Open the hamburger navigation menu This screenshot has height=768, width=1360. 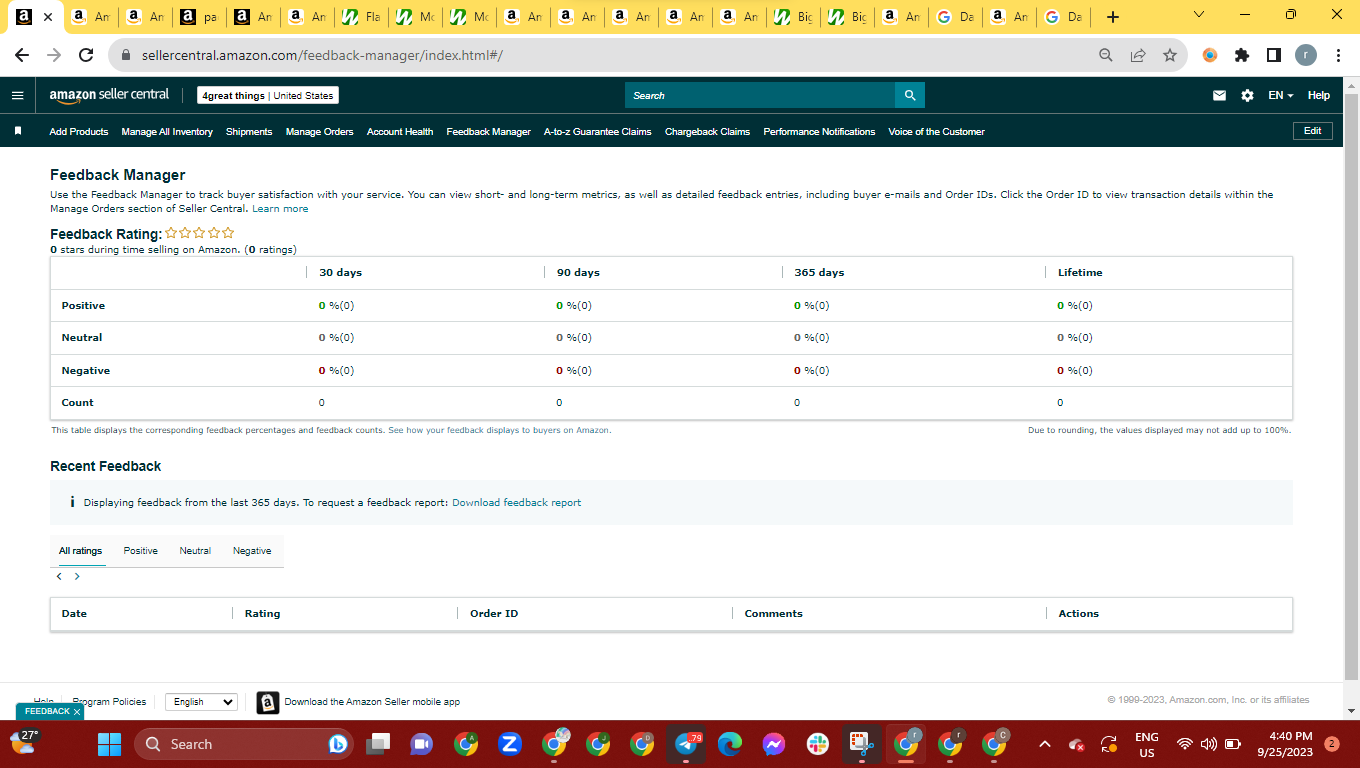(17, 95)
